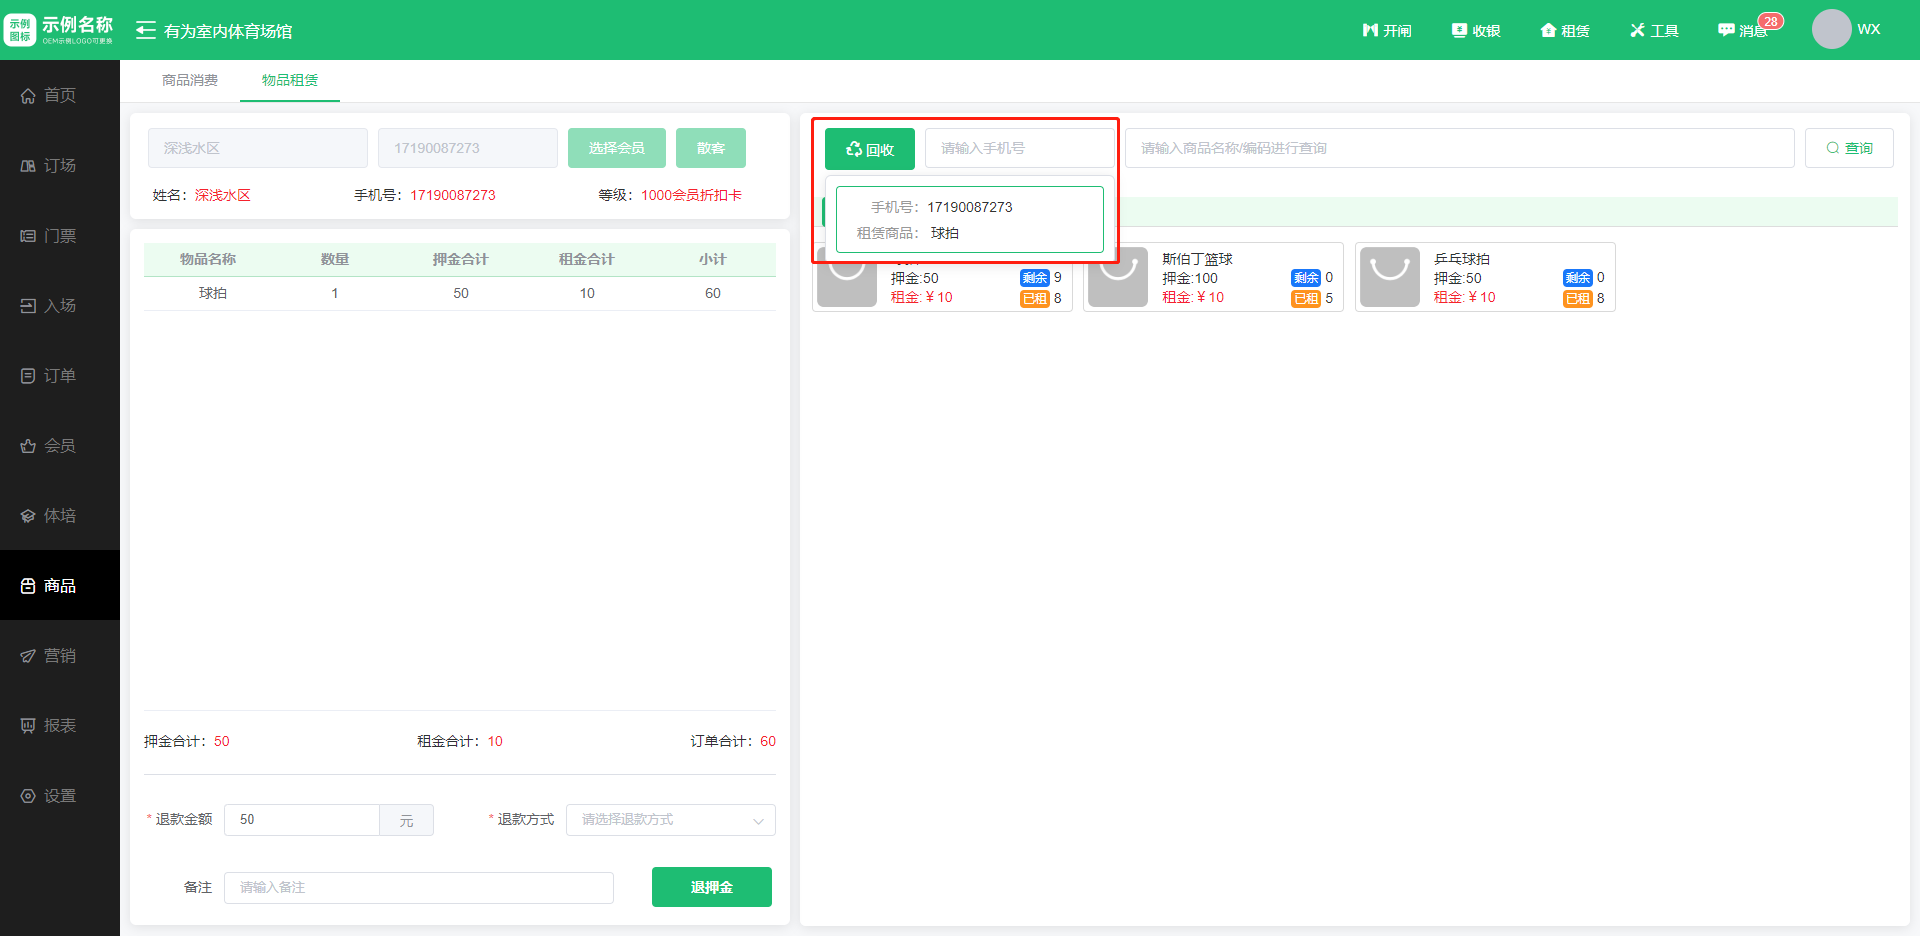Click the 查询 search button
The height and width of the screenshot is (936, 1920).
[x=1849, y=148]
